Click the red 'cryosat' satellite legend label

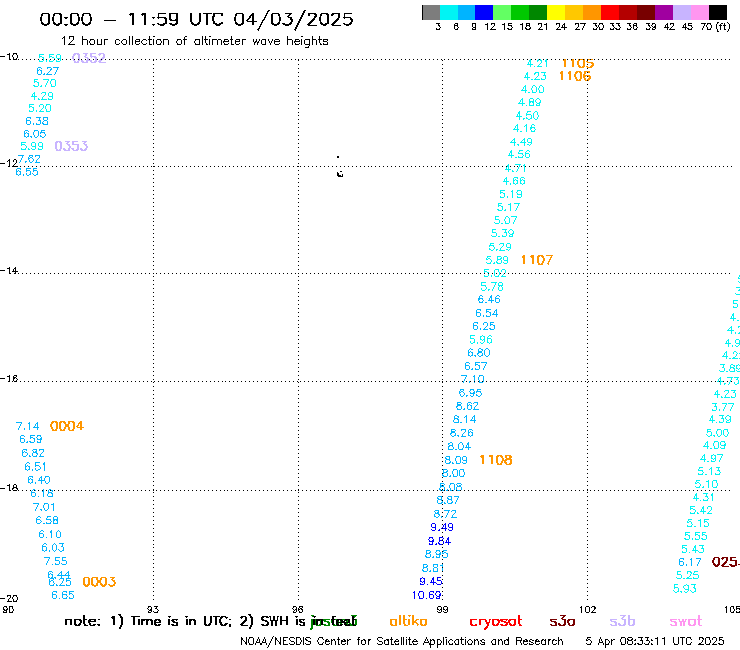pos(496,622)
